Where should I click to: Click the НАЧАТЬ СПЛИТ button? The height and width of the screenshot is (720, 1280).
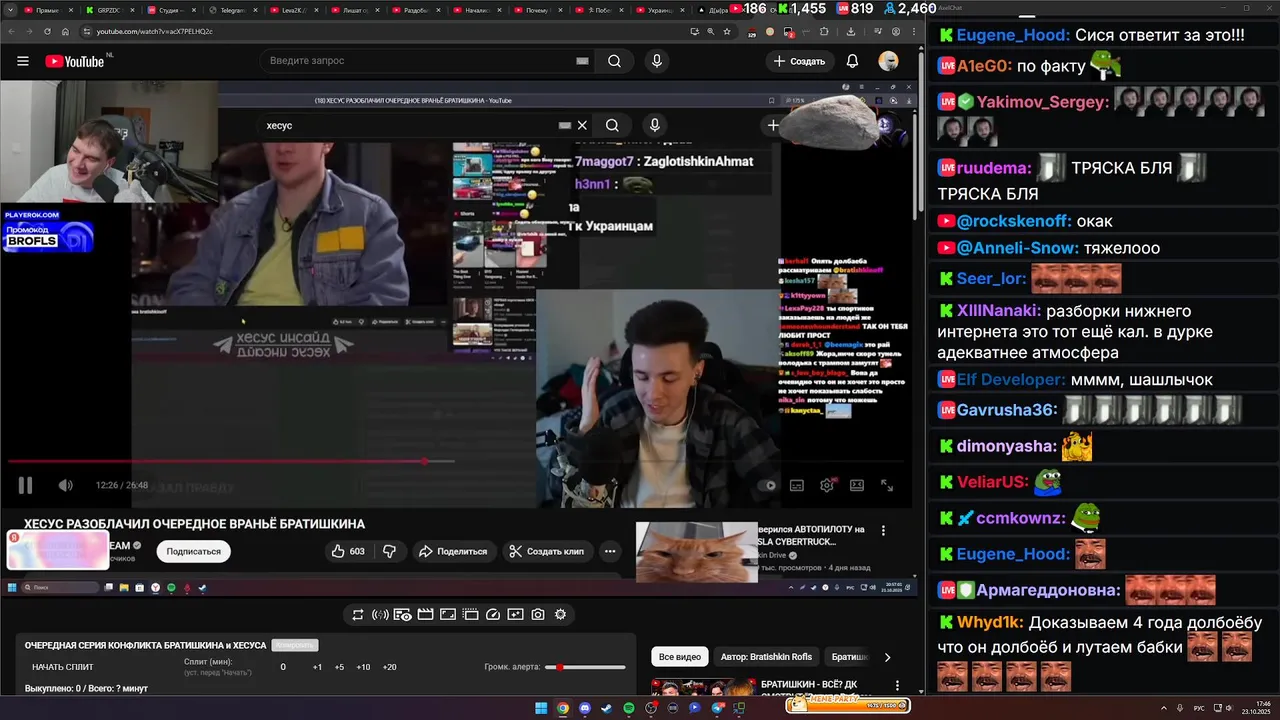(x=62, y=667)
